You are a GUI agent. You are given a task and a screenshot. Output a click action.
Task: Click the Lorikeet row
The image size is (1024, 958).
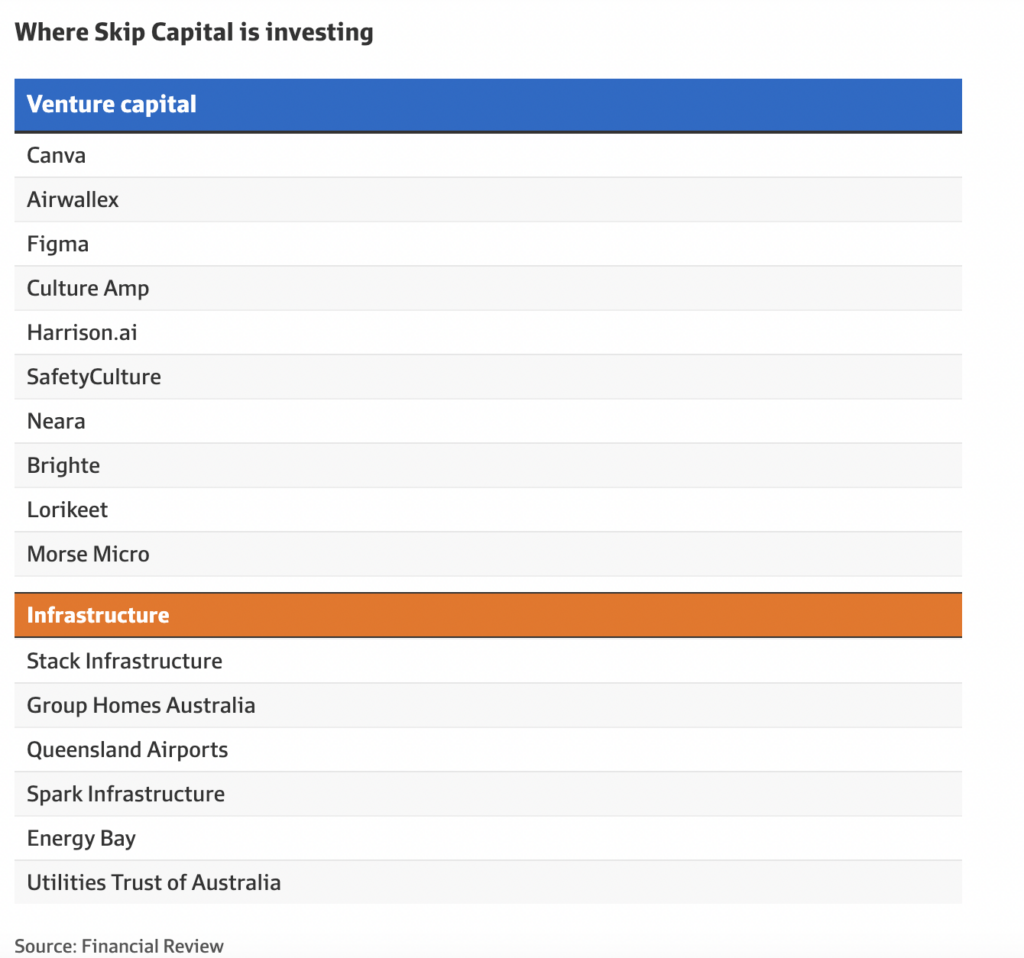click(x=67, y=509)
